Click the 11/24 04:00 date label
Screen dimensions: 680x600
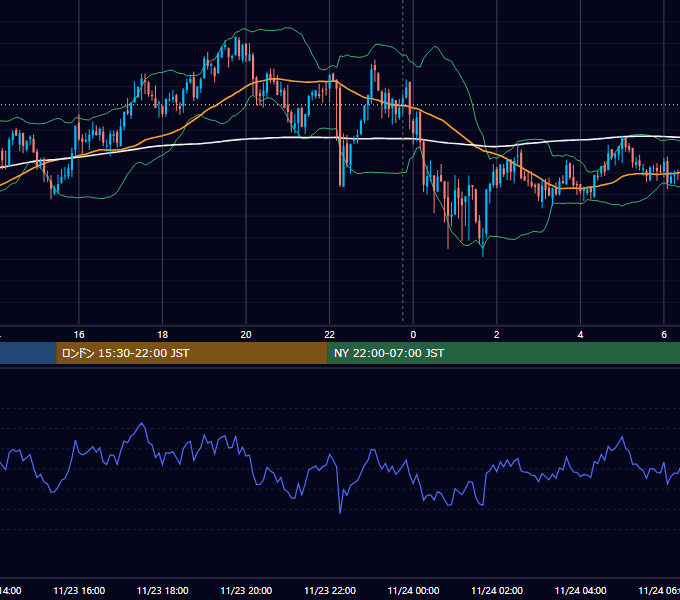click(580, 590)
